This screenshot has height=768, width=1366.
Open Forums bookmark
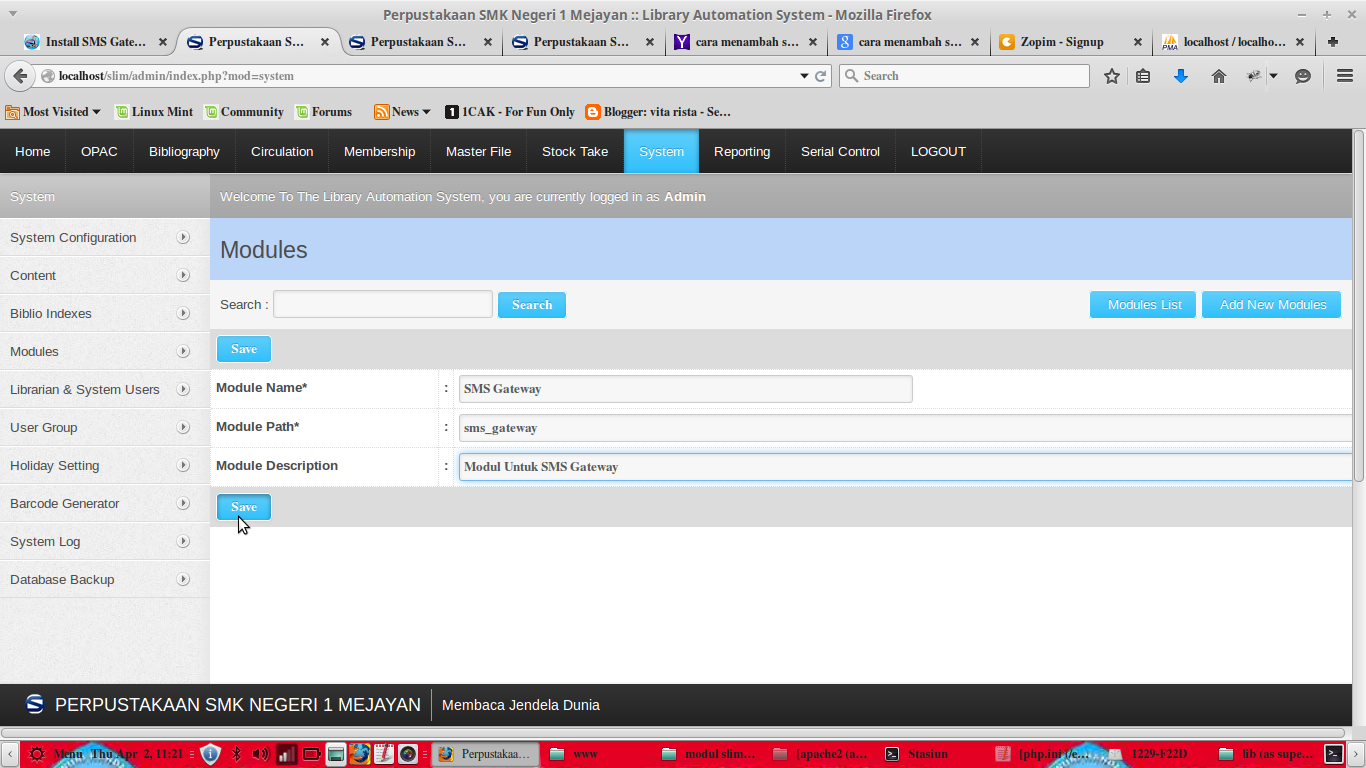click(x=323, y=112)
